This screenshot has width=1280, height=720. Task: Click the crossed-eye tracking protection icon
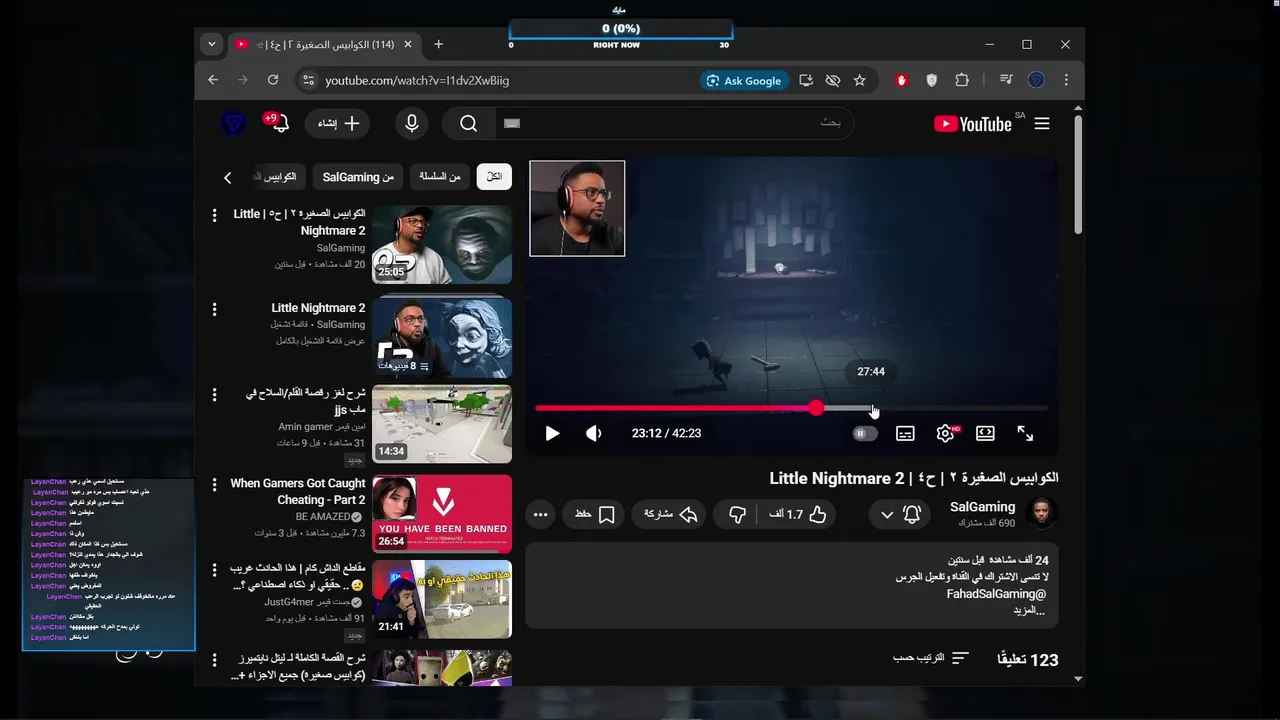(832, 80)
